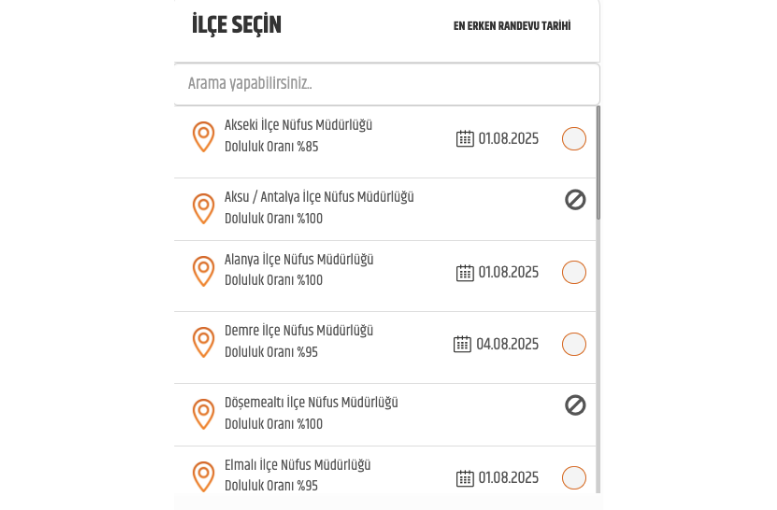777x510 pixels.
Task: Click the blocked icon in the Döşemealtı row
Action: tap(575, 405)
